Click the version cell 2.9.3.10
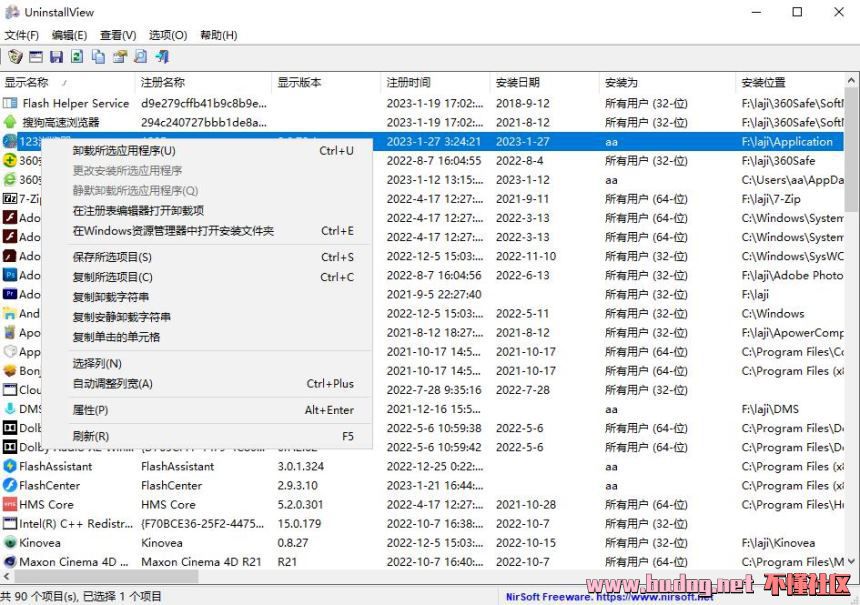The height and width of the screenshot is (605, 860). pos(298,485)
